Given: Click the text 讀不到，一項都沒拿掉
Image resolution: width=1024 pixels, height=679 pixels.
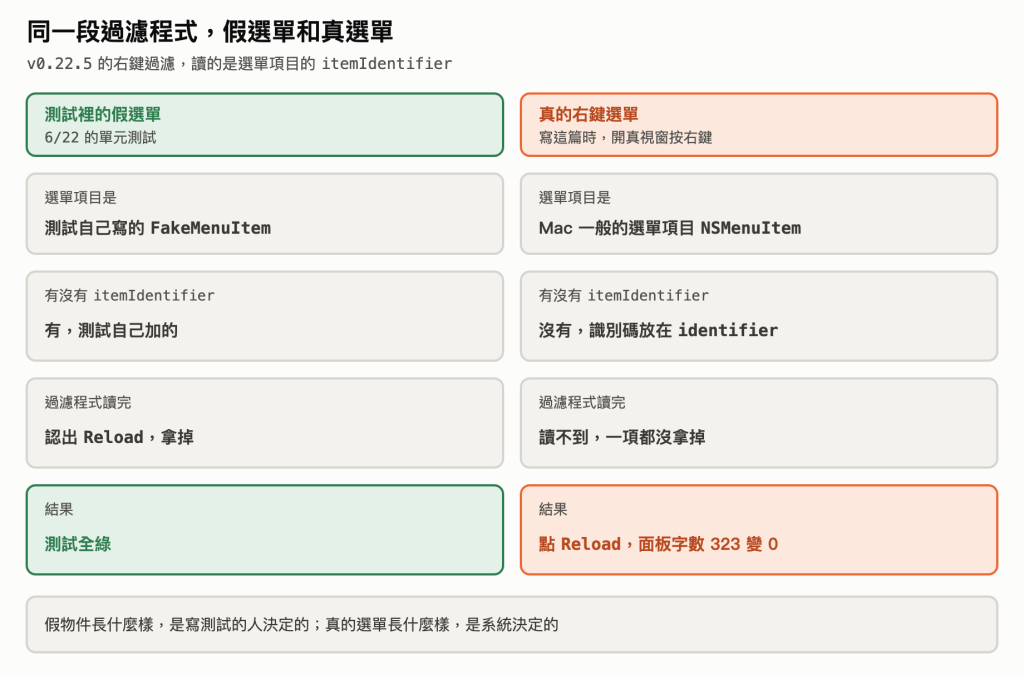Looking at the screenshot, I should [x=622, y=437].
